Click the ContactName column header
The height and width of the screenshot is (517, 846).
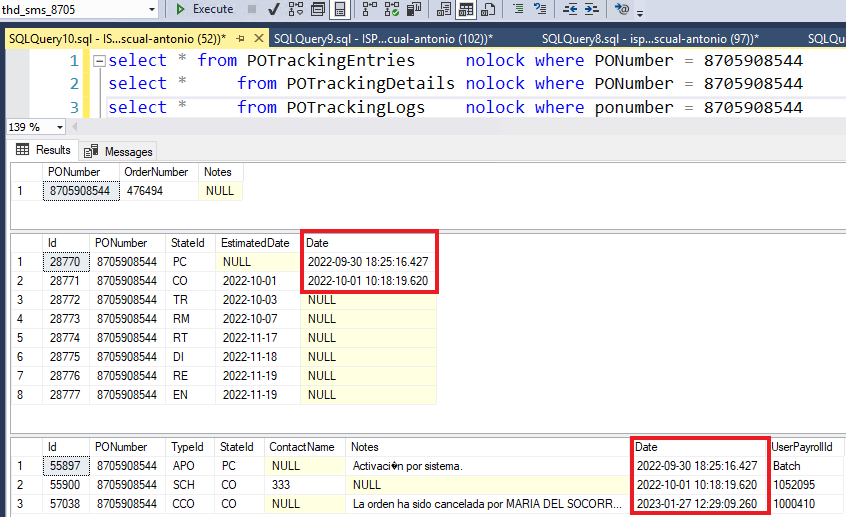[x=304, y=447]
